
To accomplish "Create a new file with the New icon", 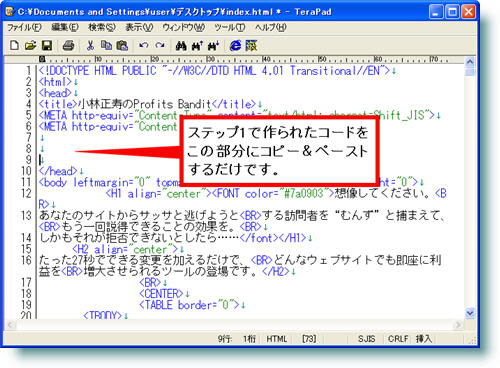I will click(14, 45).
